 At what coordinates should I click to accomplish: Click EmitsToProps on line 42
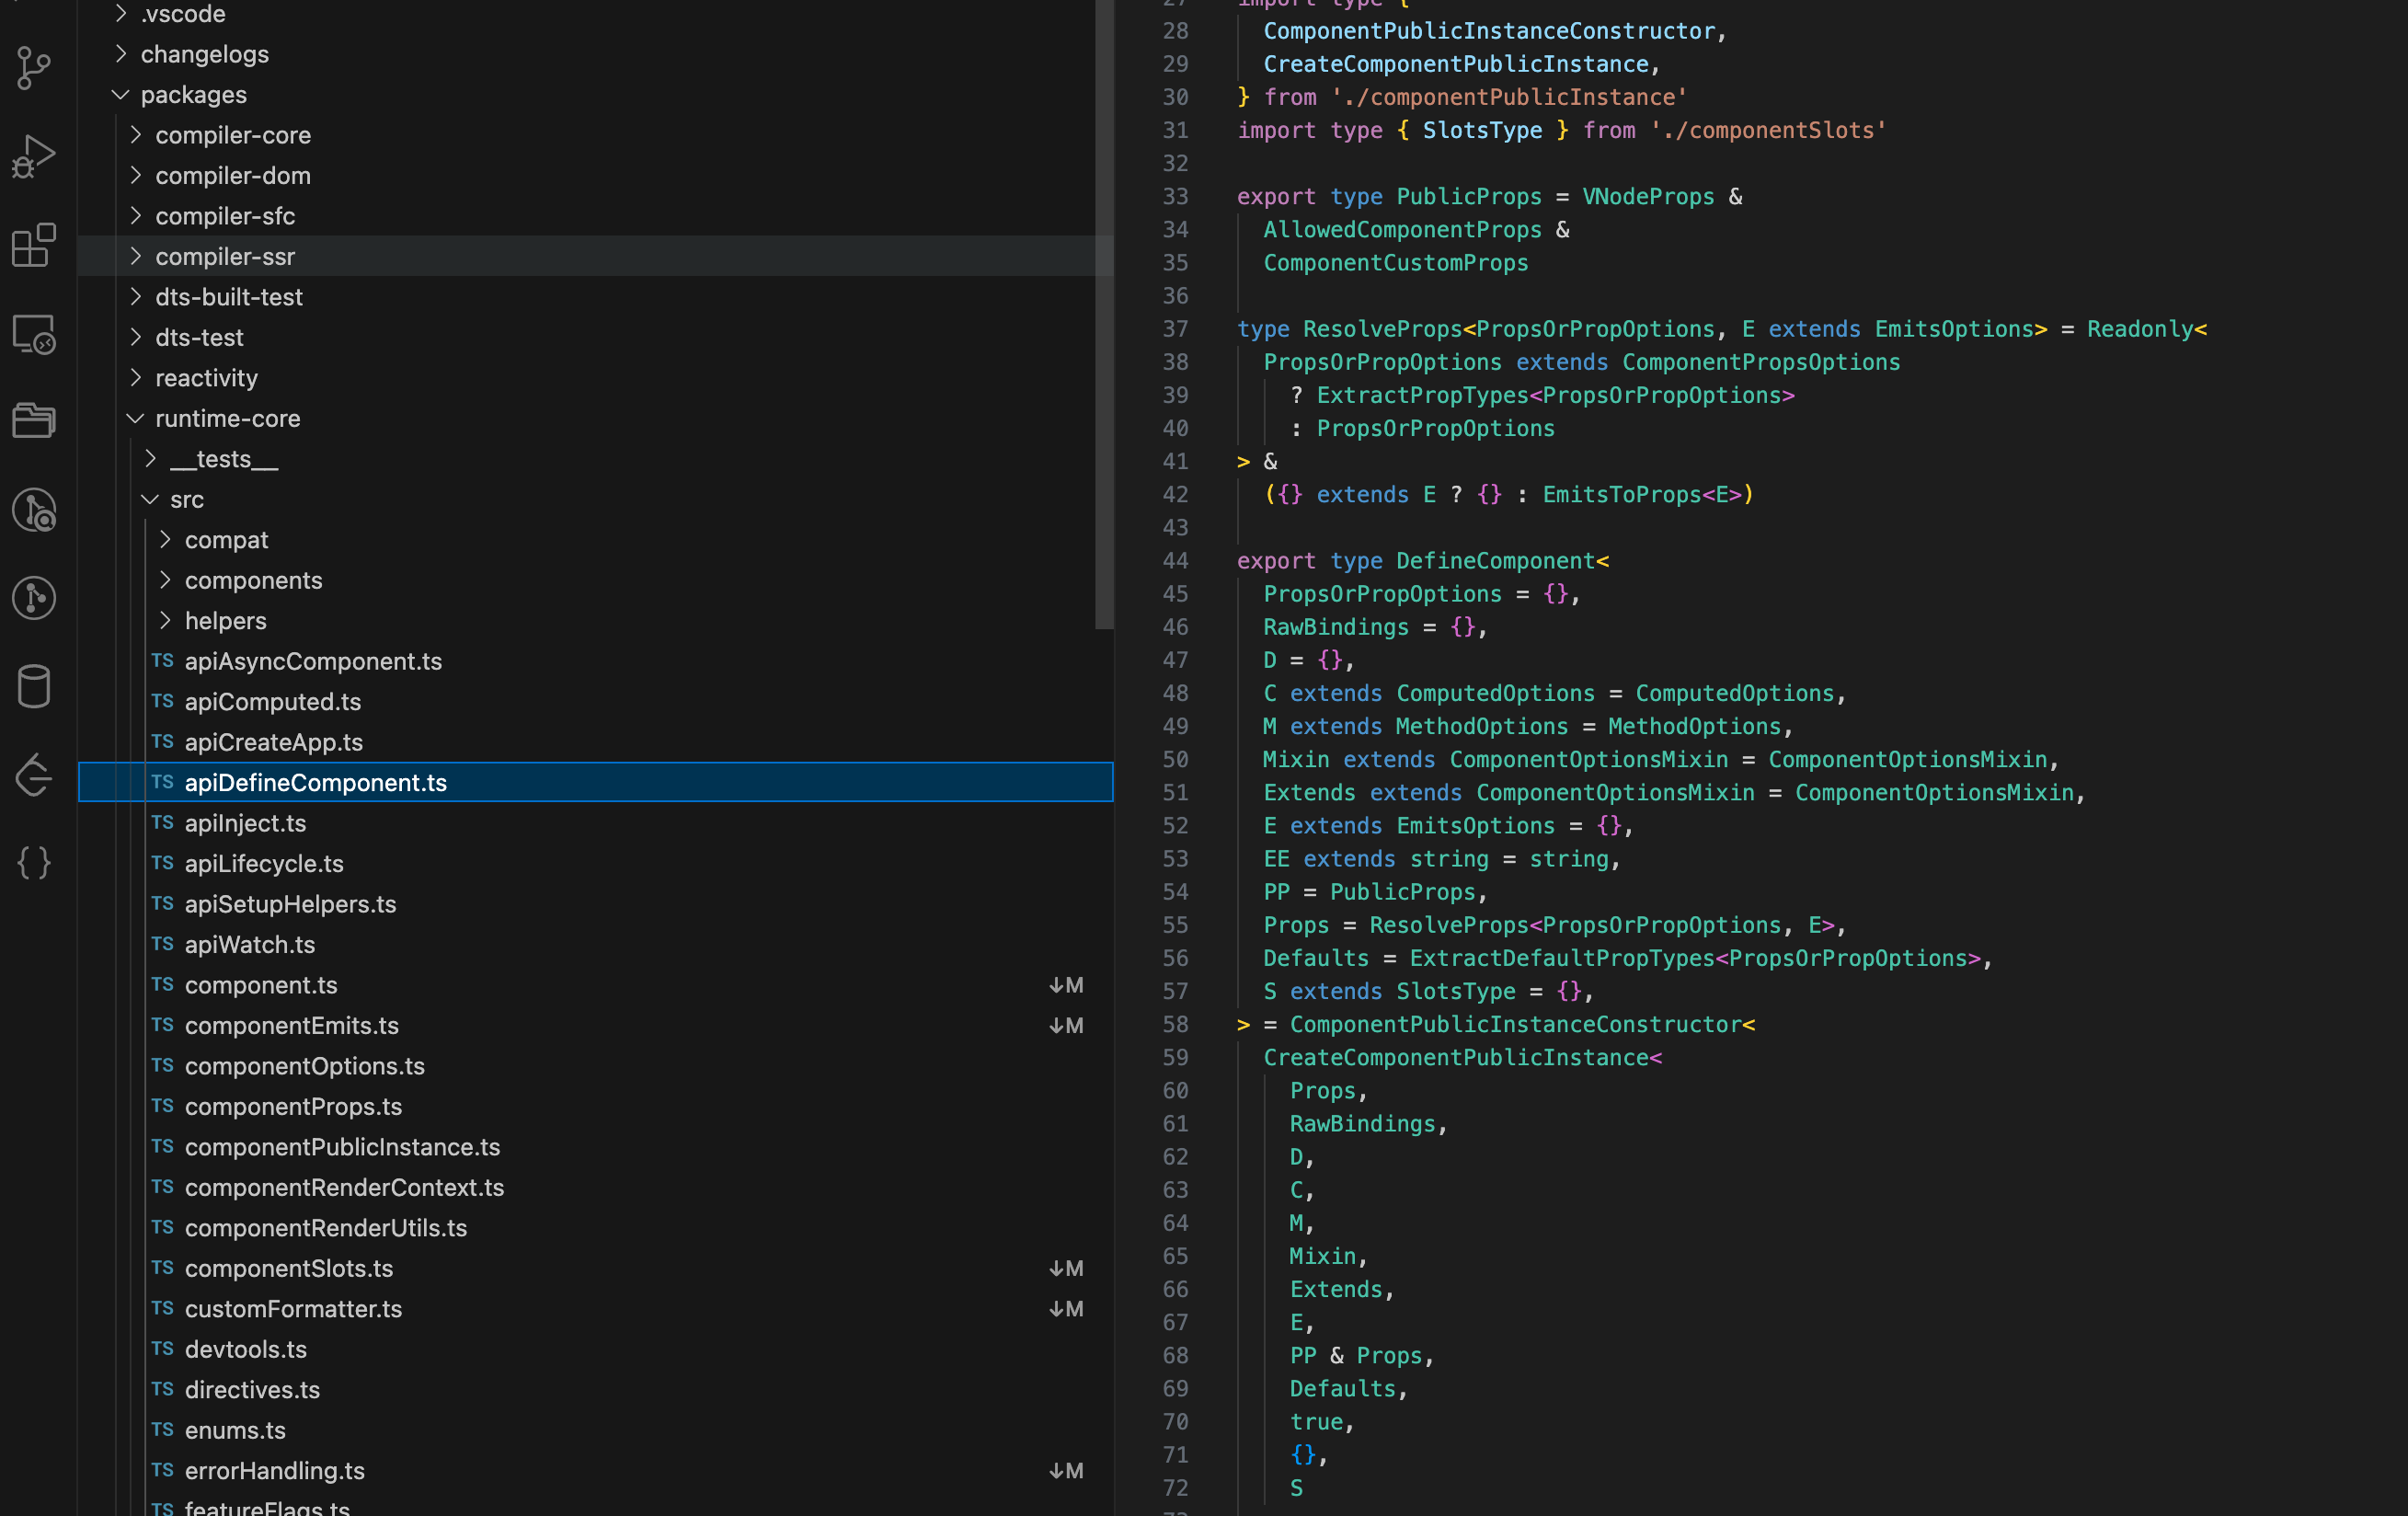click(x=1622, y=495)
